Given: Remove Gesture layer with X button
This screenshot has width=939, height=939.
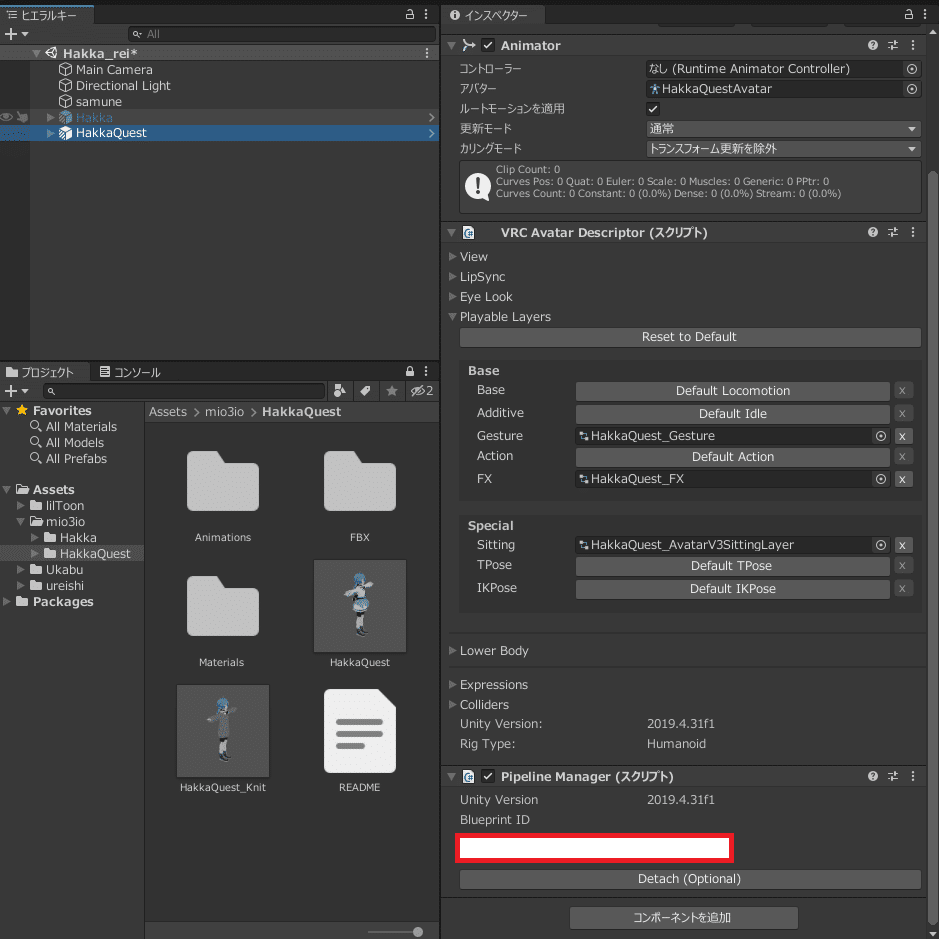Looking at the screenshot, I should point(902,436).
